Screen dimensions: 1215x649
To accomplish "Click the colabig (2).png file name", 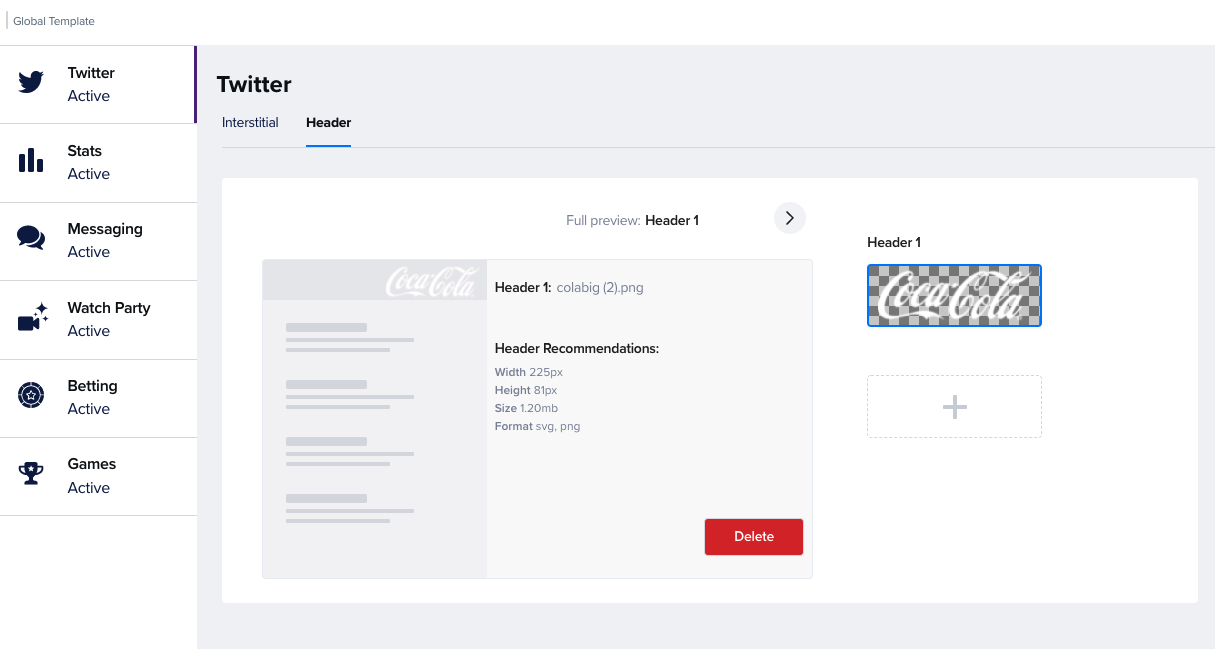I will pyautogui.click(x=600, y=287).
